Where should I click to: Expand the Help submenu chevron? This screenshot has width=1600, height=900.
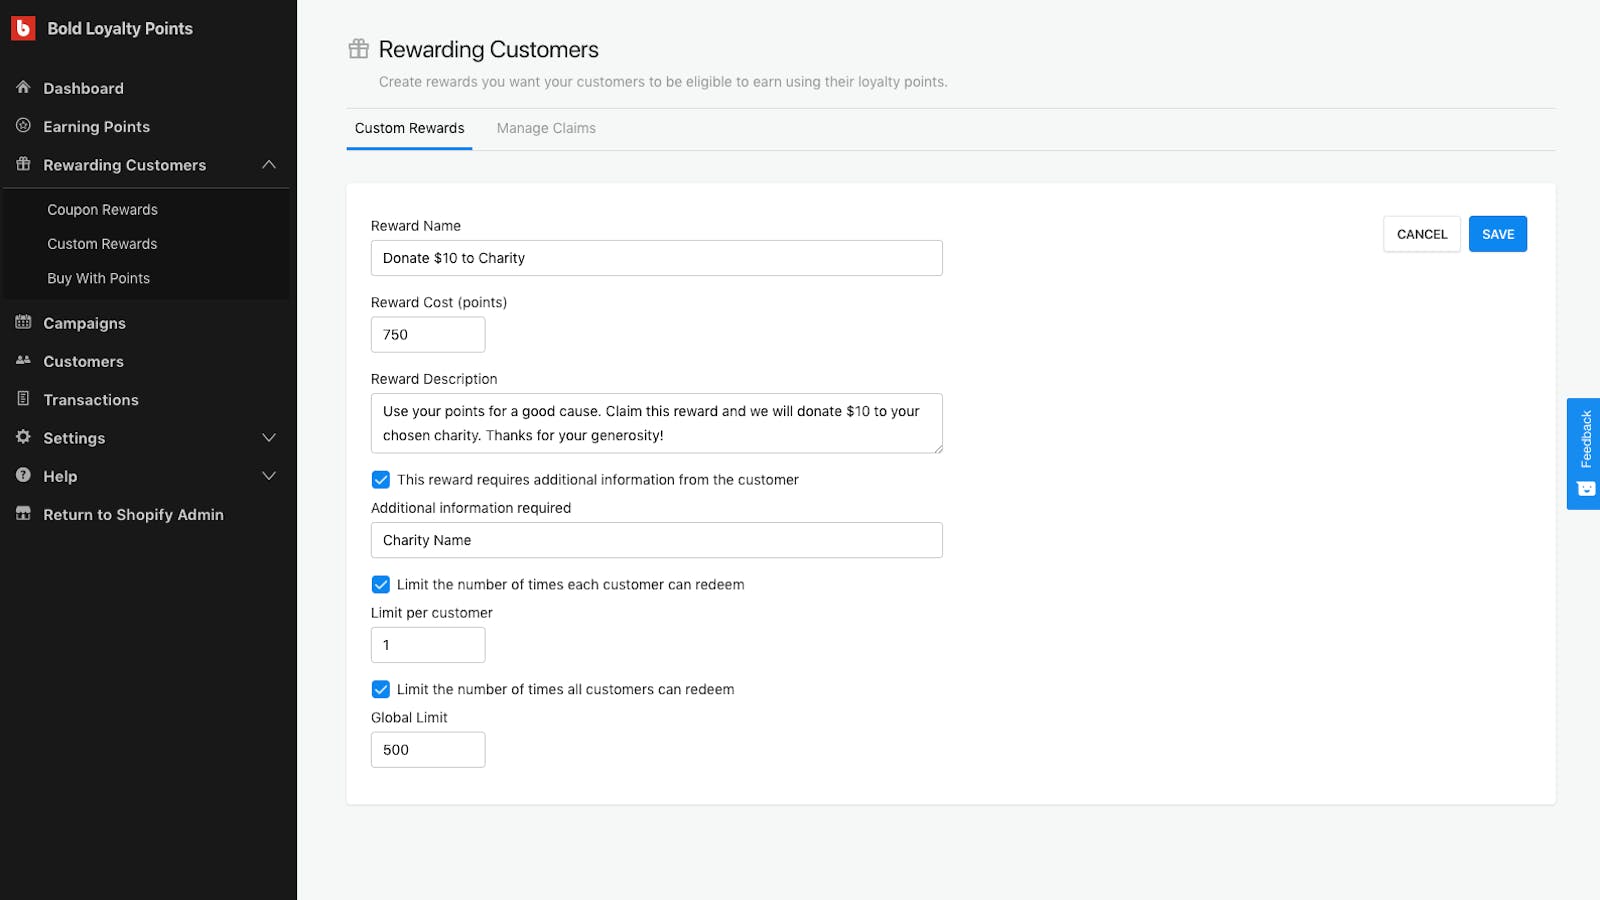(268, 476)
